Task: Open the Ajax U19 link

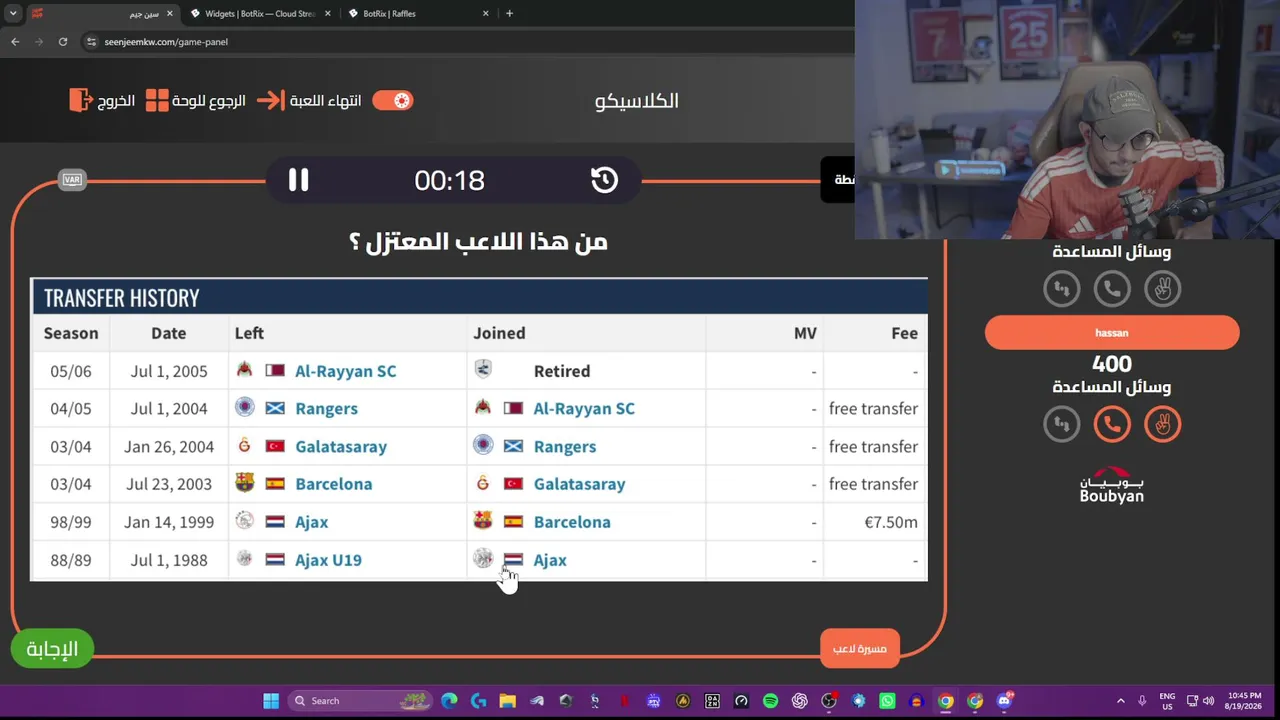Action: click(328, 560)
